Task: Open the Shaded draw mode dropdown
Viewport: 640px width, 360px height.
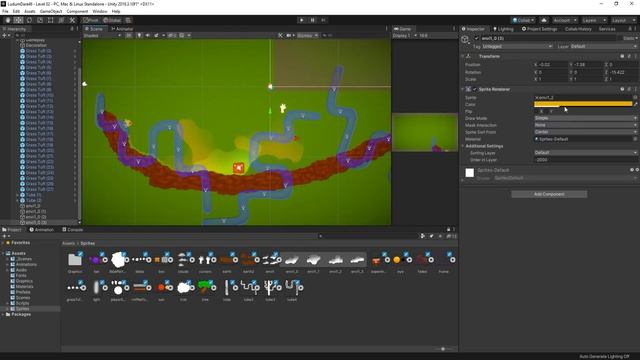Action: click(102, 36)
